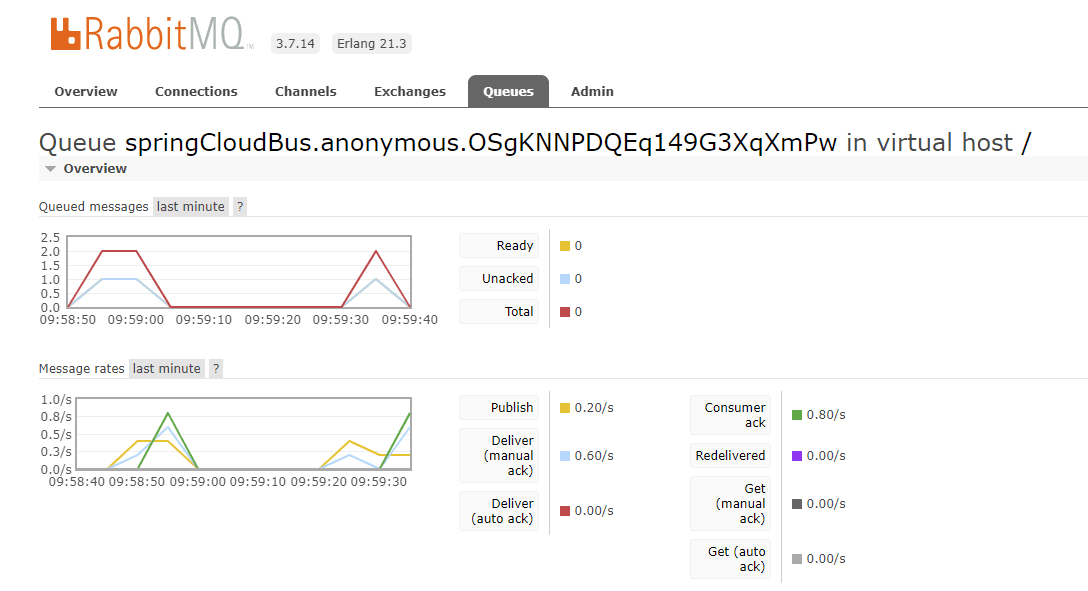Click the Publish label
The width and height of the screenshot is (1088, 591).
(x=499, y=408)
